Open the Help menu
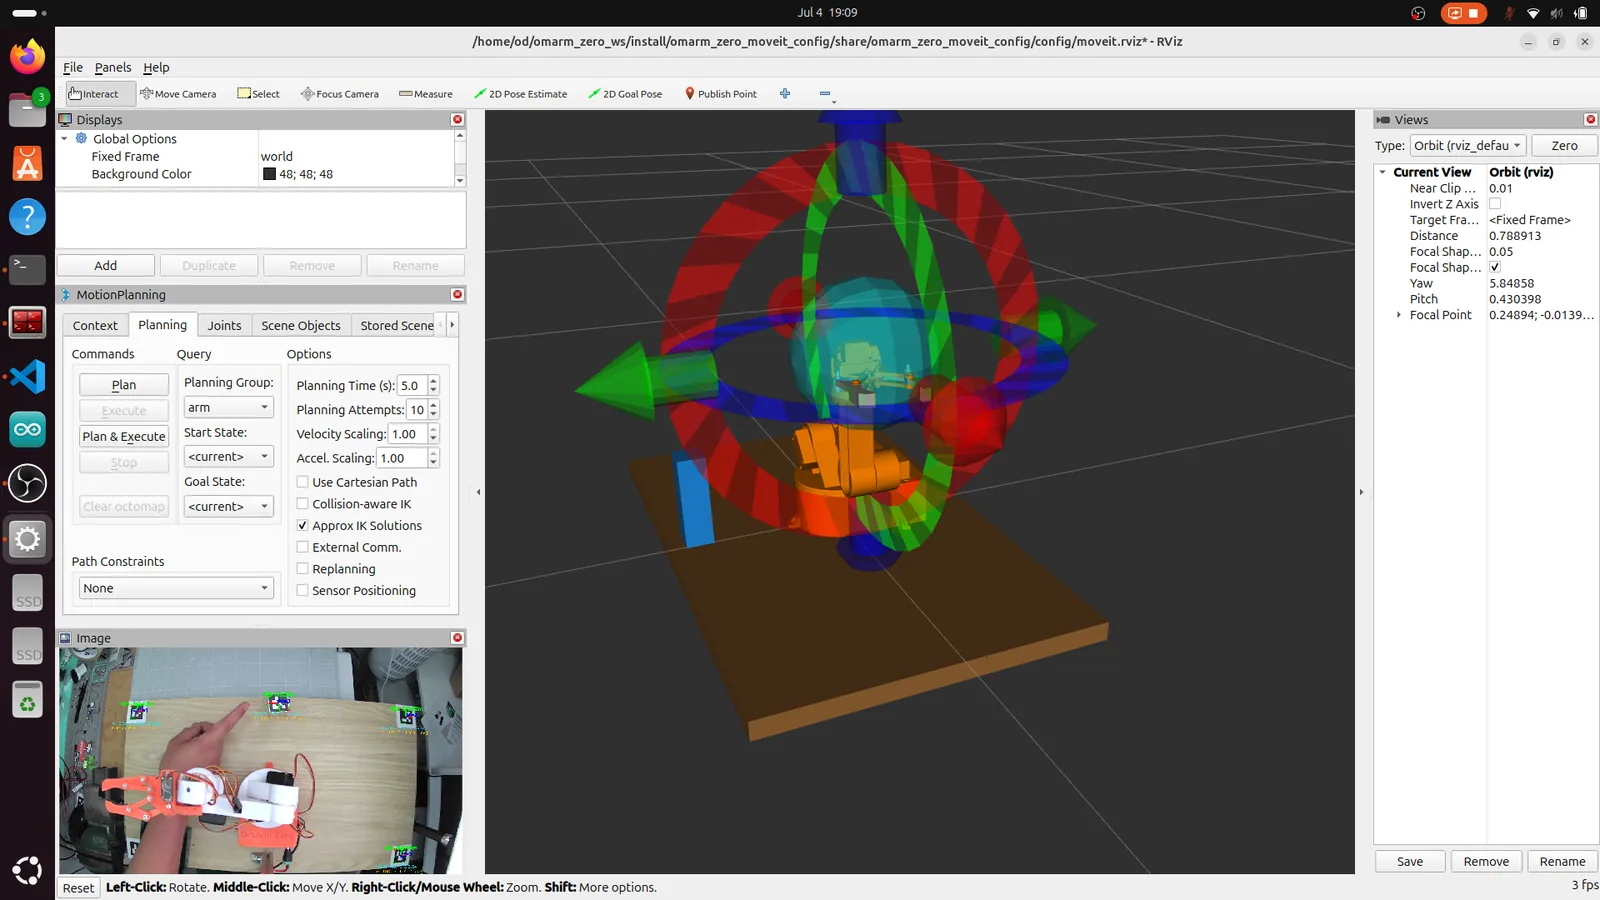Viewport: 1600px width, 900px height. (x=156, y=67)
